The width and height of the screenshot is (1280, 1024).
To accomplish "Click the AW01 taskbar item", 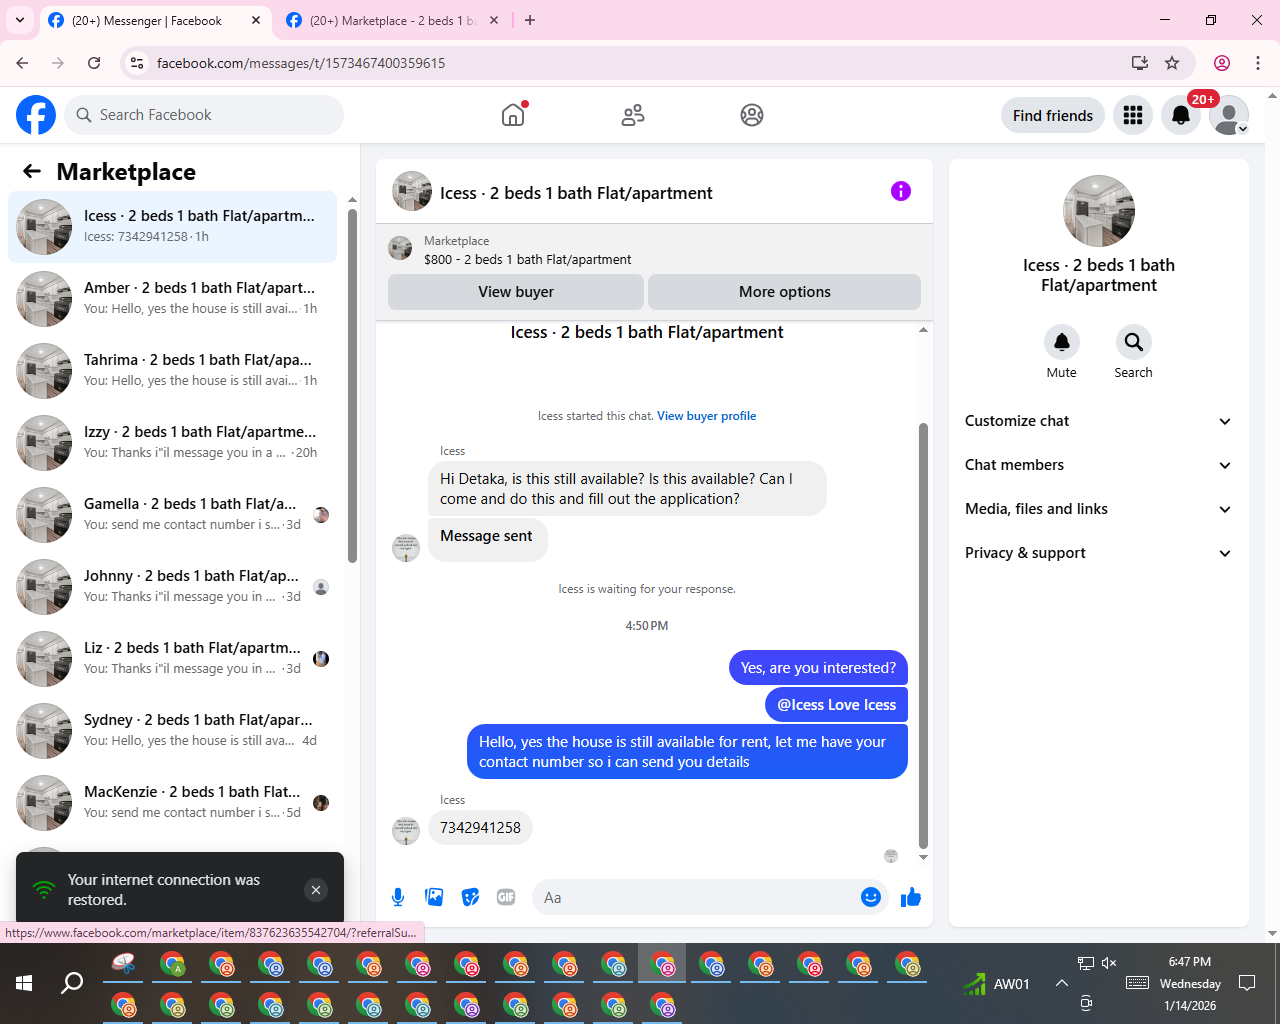I will [x=997, y=984].
